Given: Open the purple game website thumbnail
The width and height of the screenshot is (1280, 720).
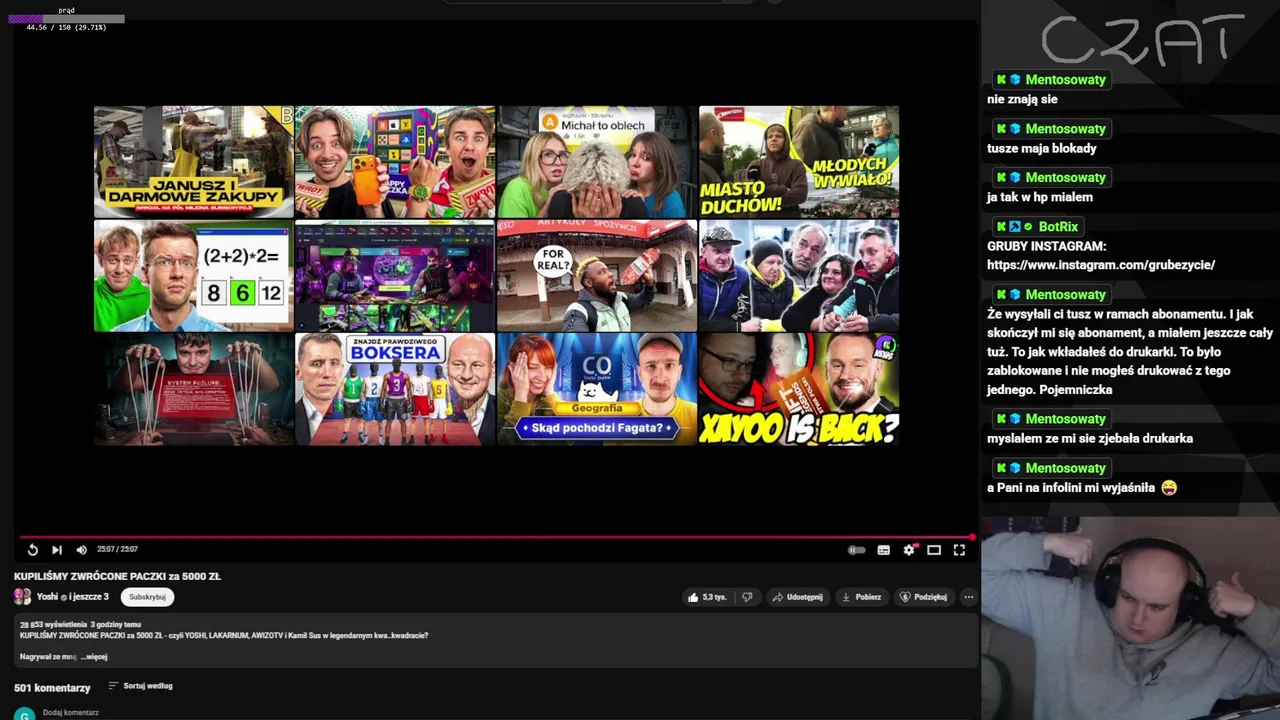Looking at the screenshot, I should 395,275.
